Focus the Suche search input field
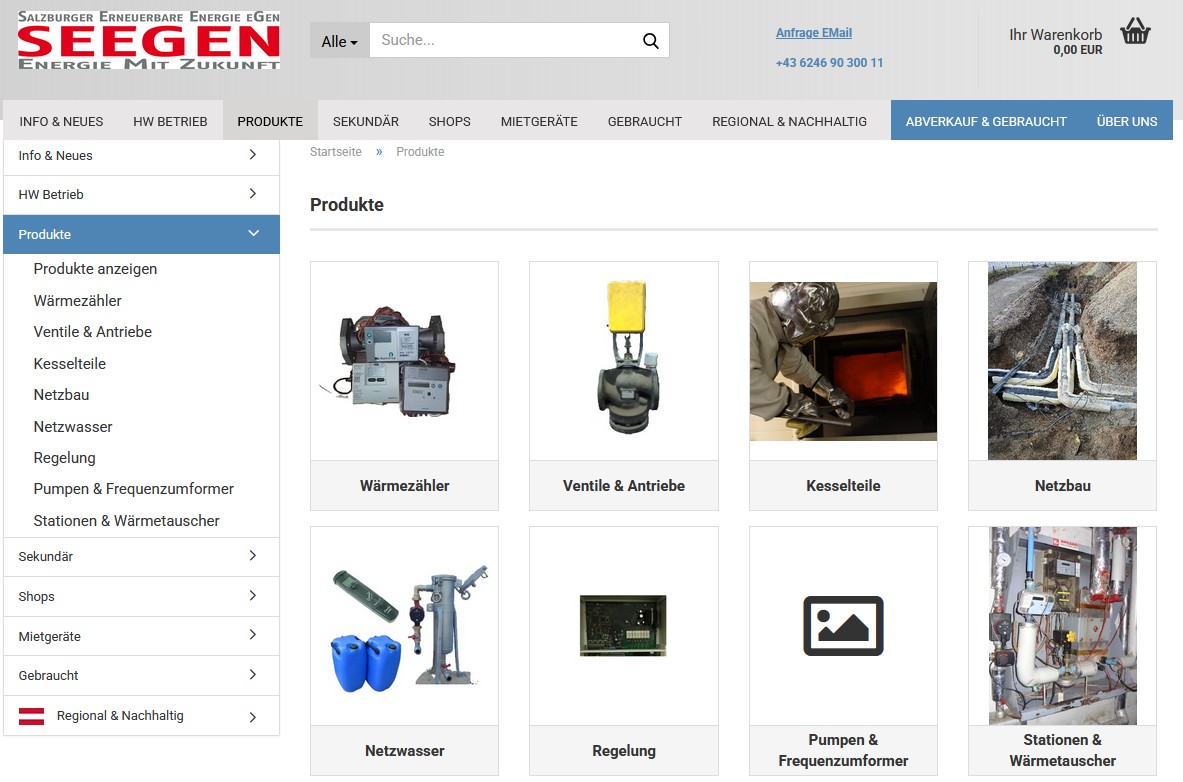 [x=500, y=41]
